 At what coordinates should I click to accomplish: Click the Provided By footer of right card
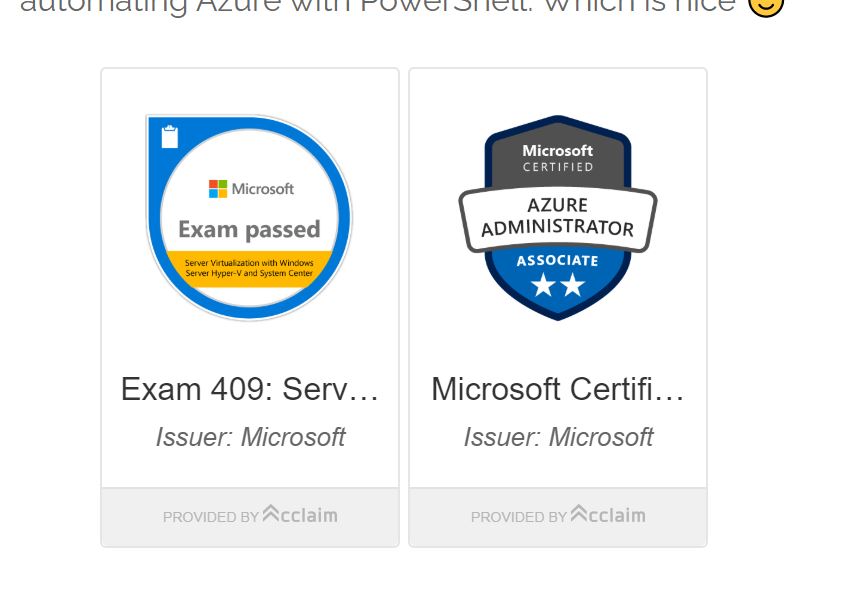pyautogui.click(x=558, y=517)
